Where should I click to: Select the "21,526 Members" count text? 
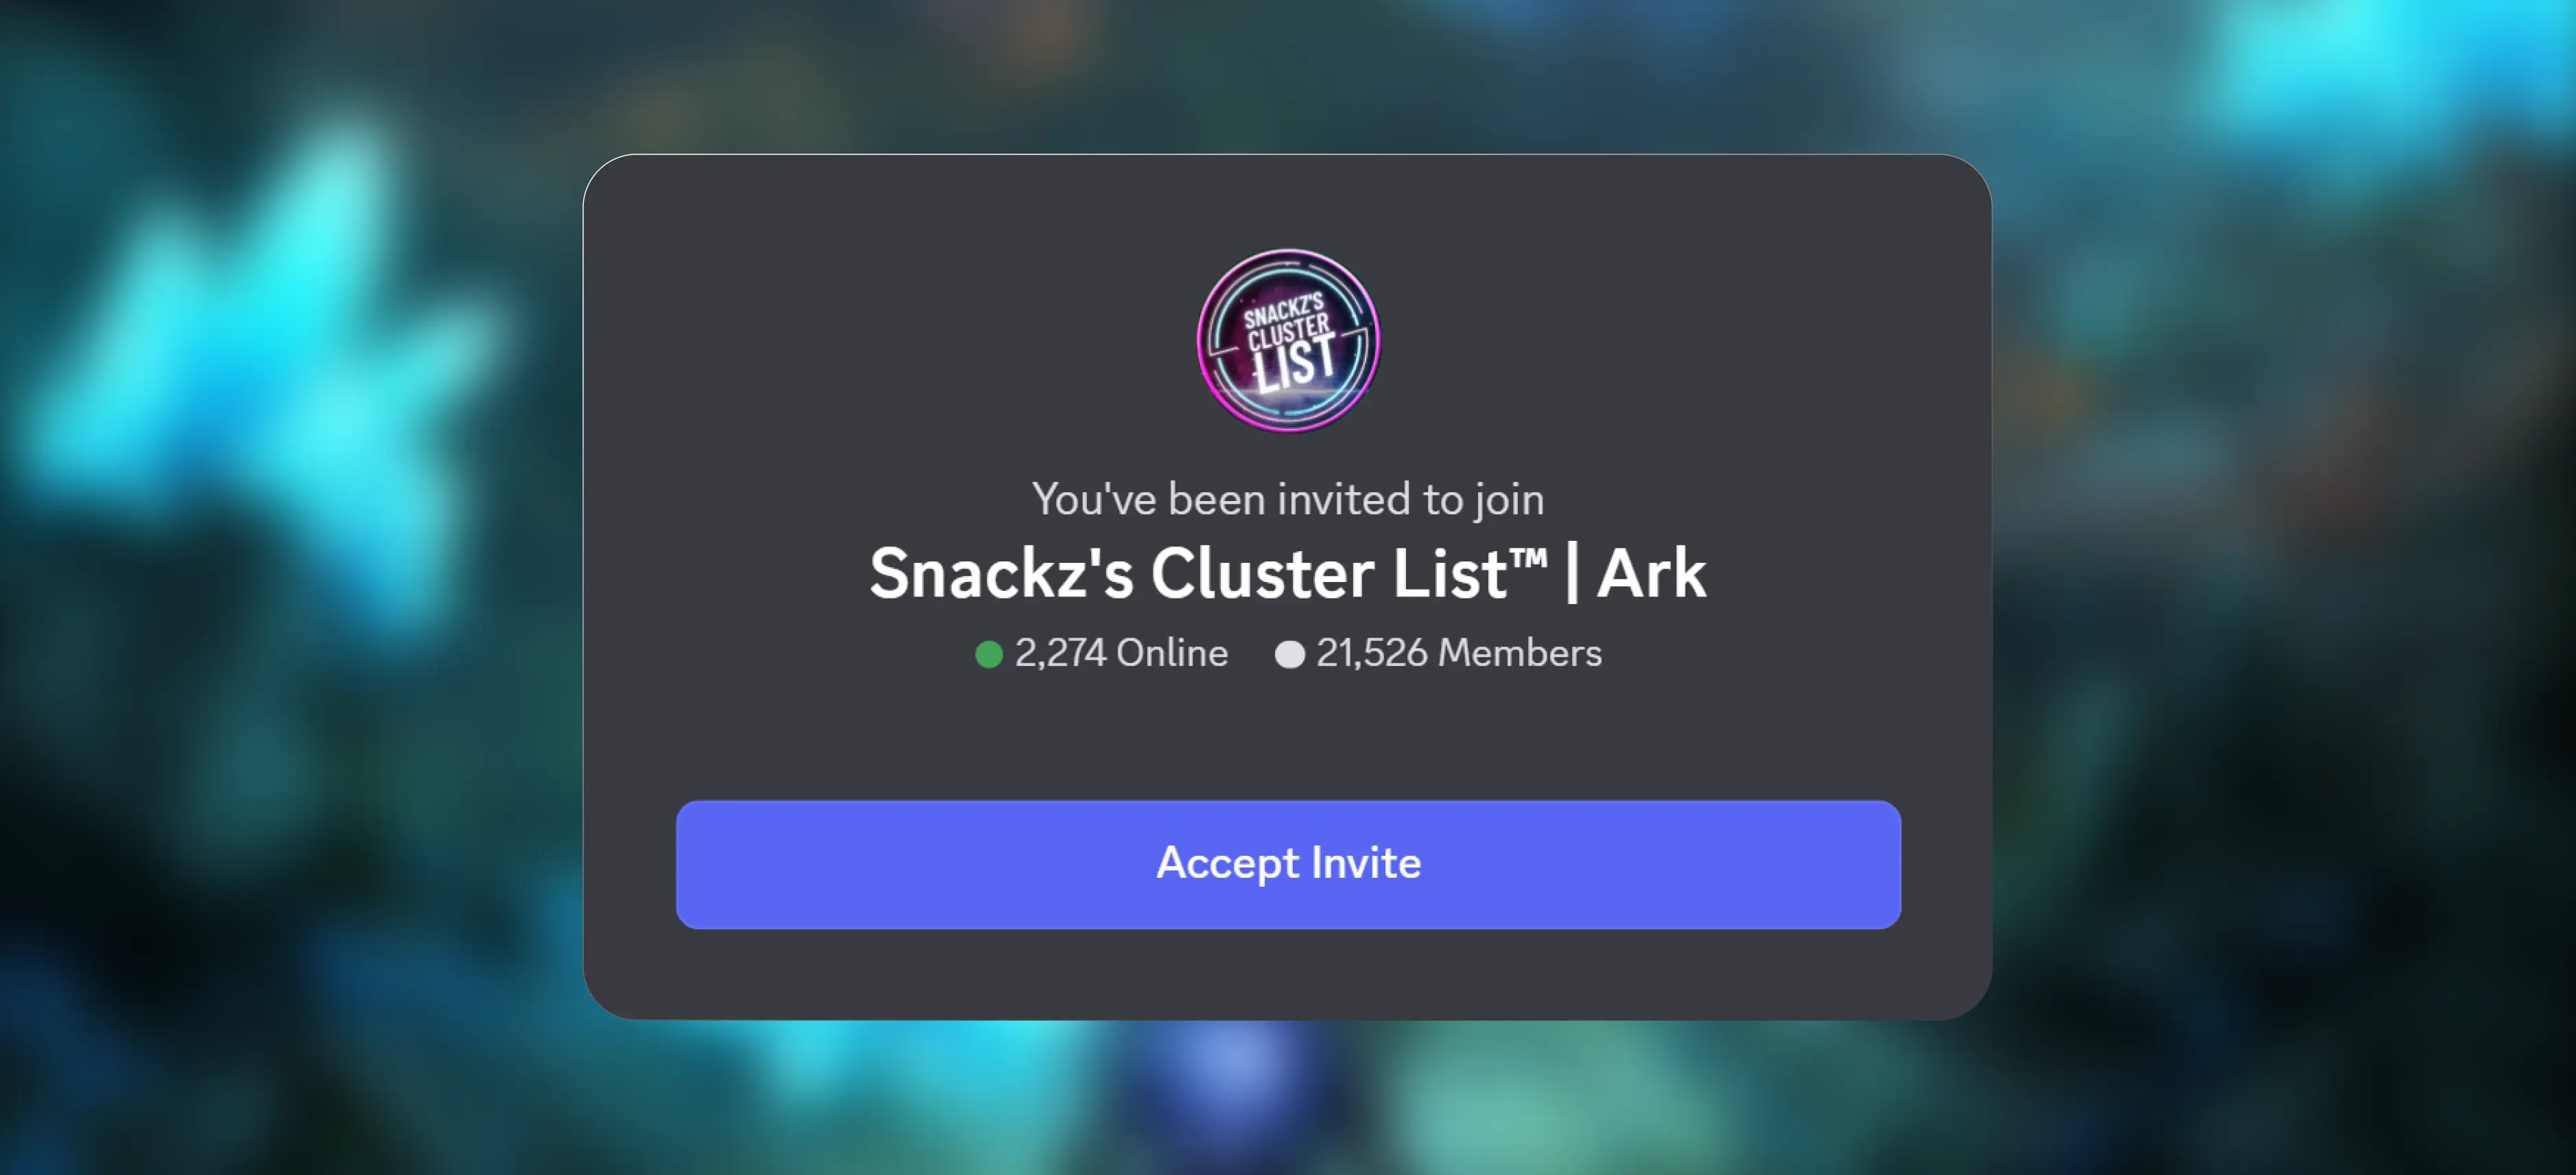click(1459, 653)
